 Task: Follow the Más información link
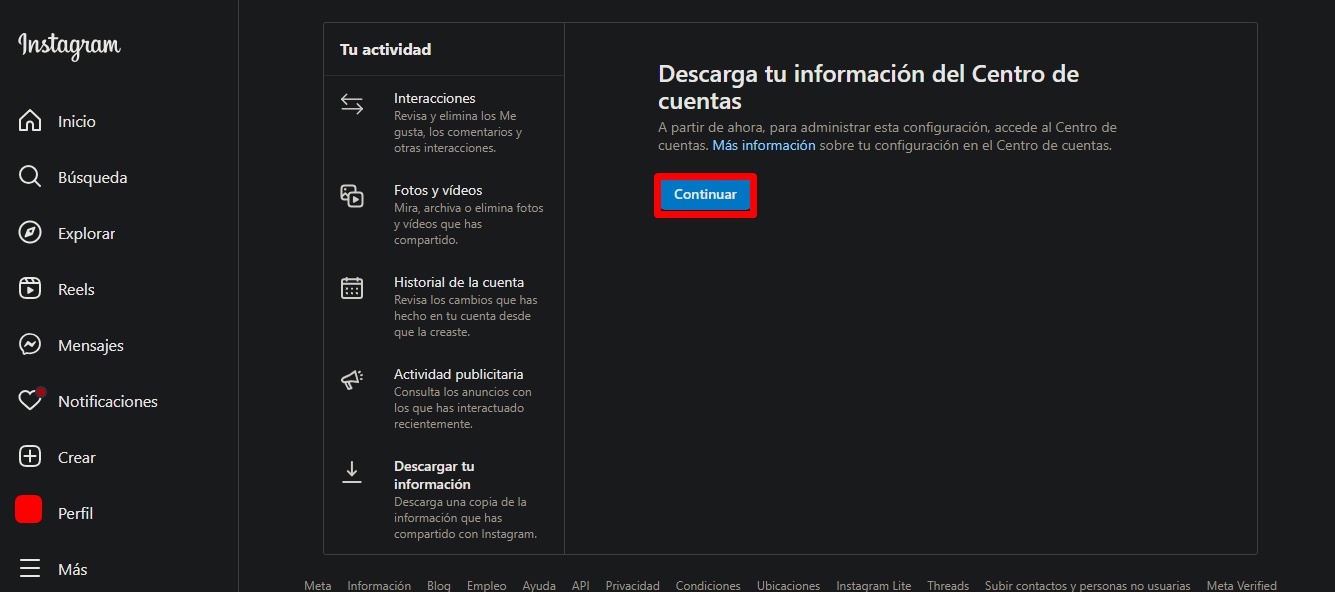coord(763,145)
